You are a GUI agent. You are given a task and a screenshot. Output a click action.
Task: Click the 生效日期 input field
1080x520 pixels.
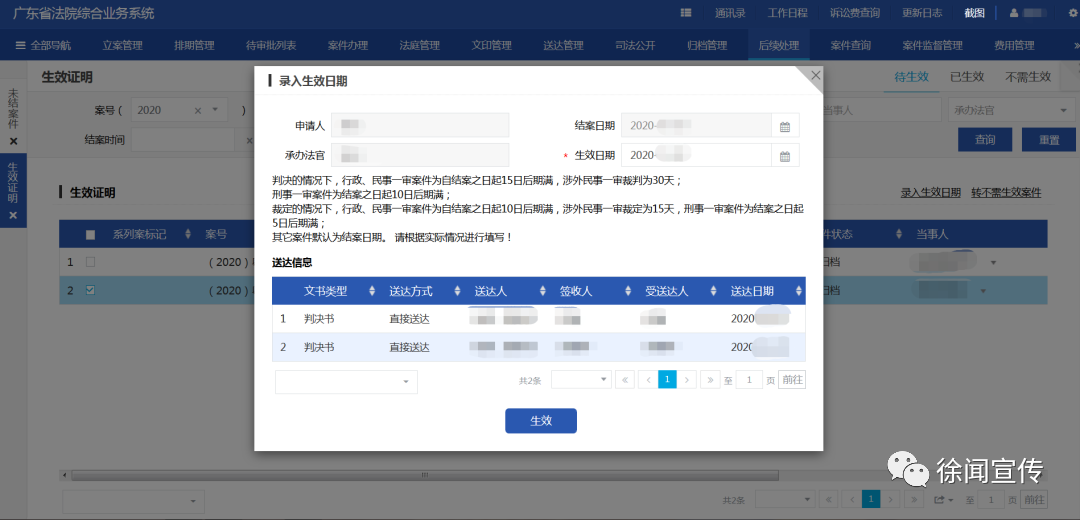(x=696, y=155)
